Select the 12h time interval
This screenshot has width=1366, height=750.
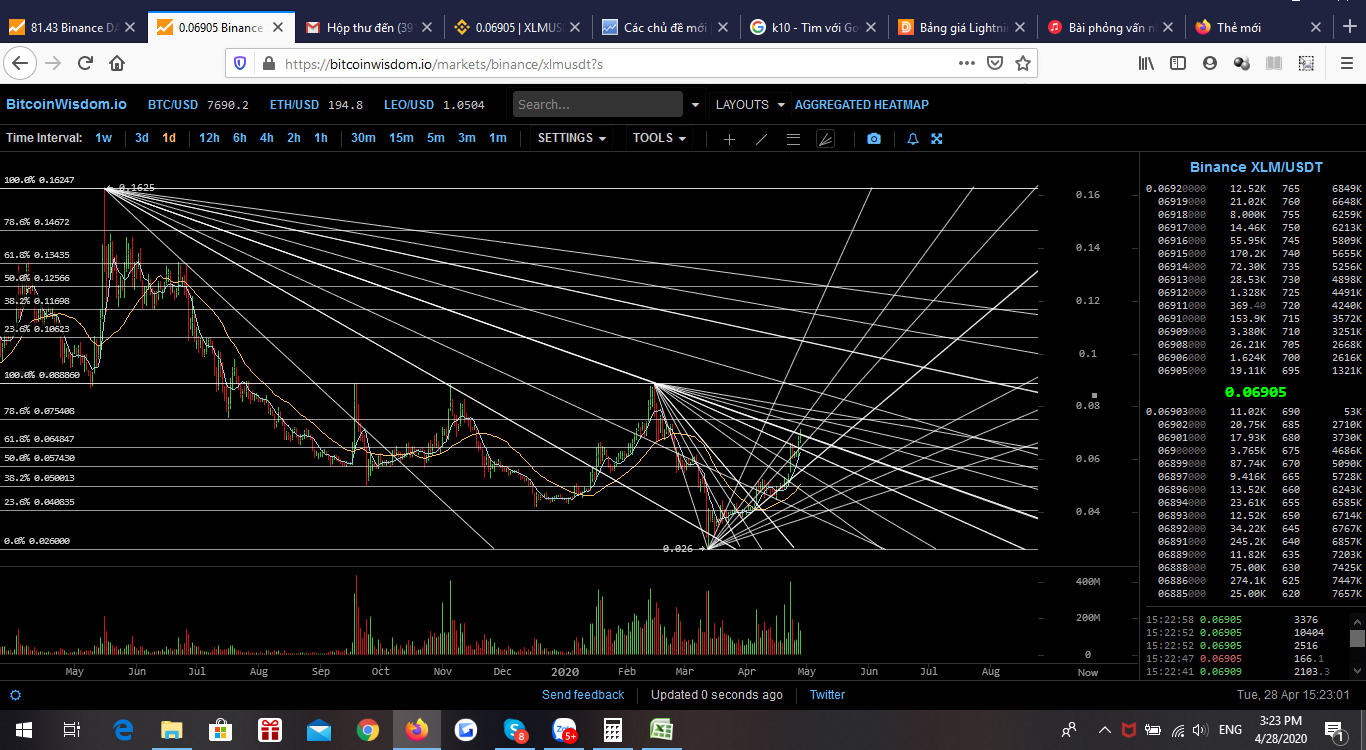[209, 138]
